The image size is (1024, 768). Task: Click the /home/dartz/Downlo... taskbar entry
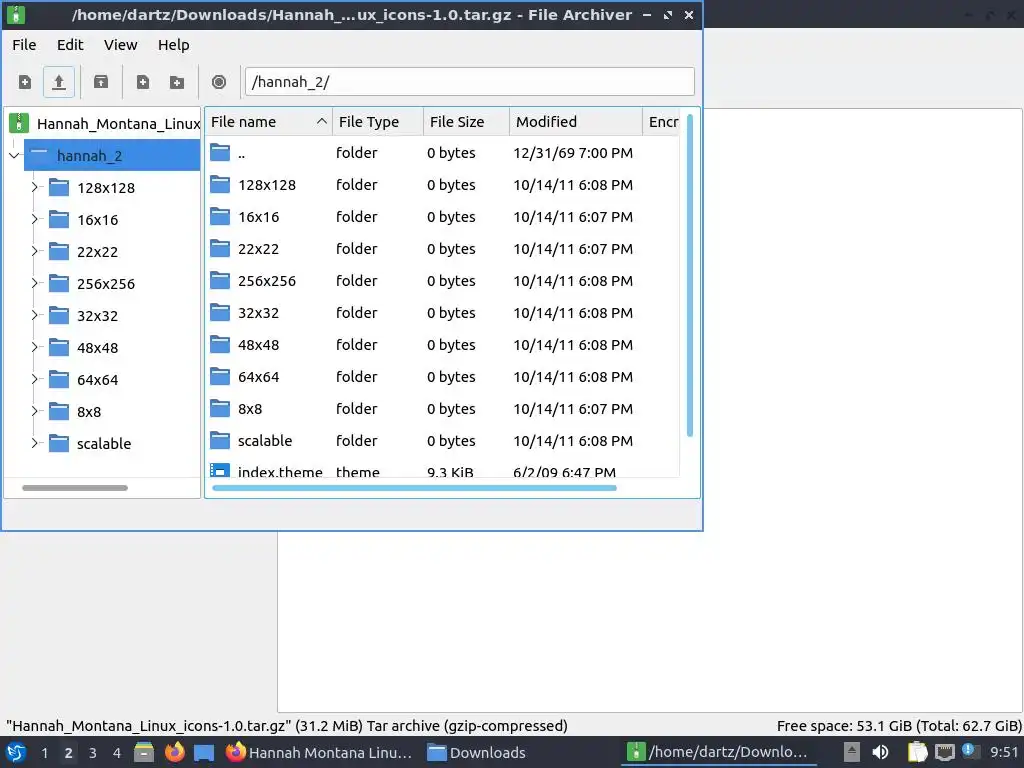tap(718, 752)
